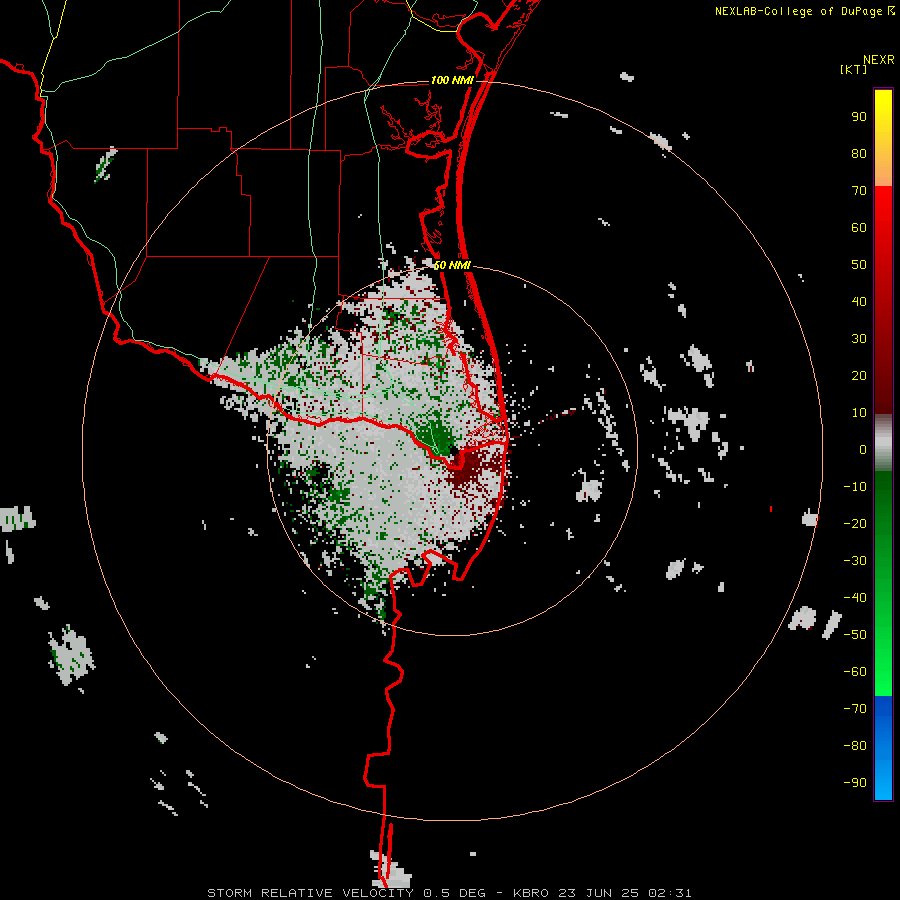
Task: Pick the yellow top segment of color bar
Action: (x=883, y=138)
